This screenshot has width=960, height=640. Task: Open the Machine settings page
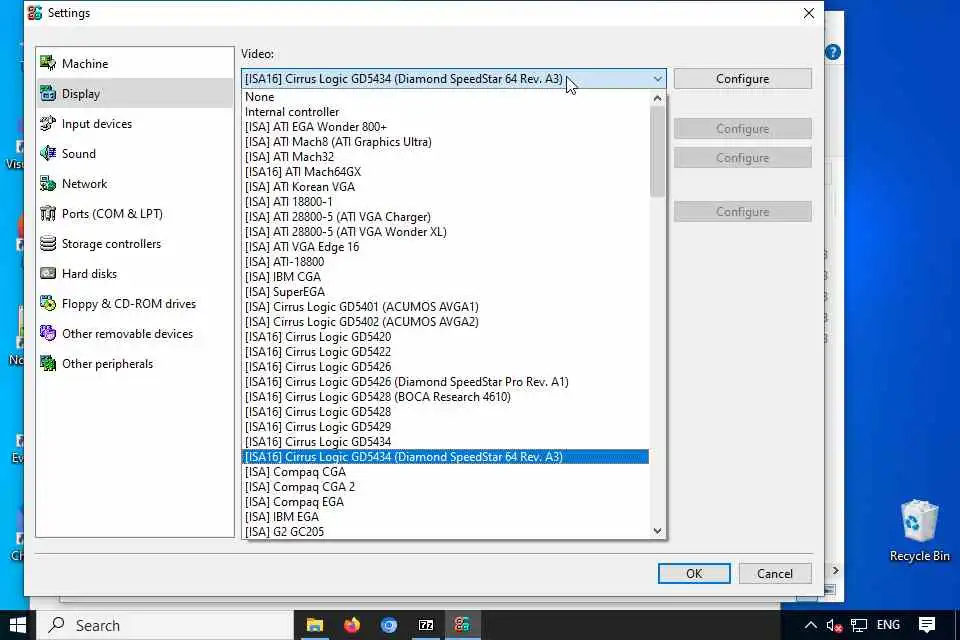pyautogui.click(x=135, y=63)
